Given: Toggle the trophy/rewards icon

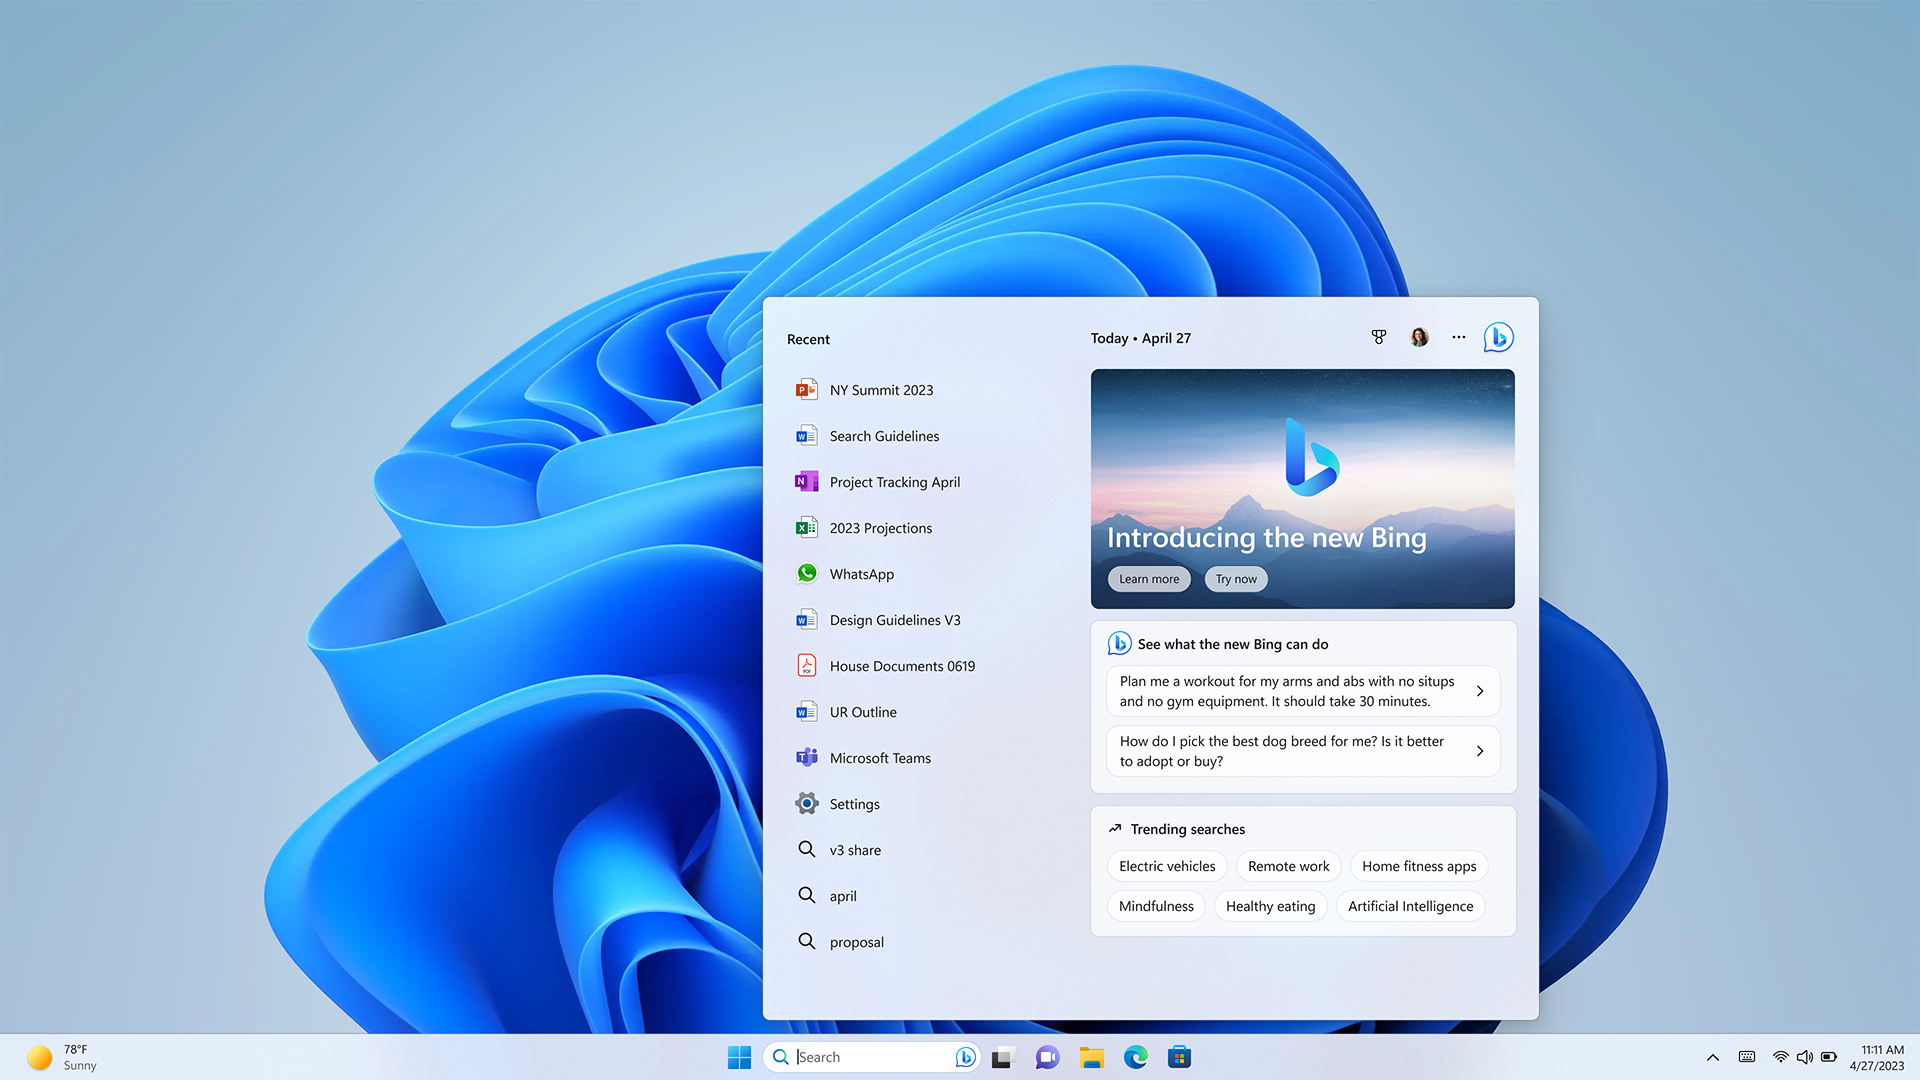Looking at the screenshot, I should [x=1379, y=338].
